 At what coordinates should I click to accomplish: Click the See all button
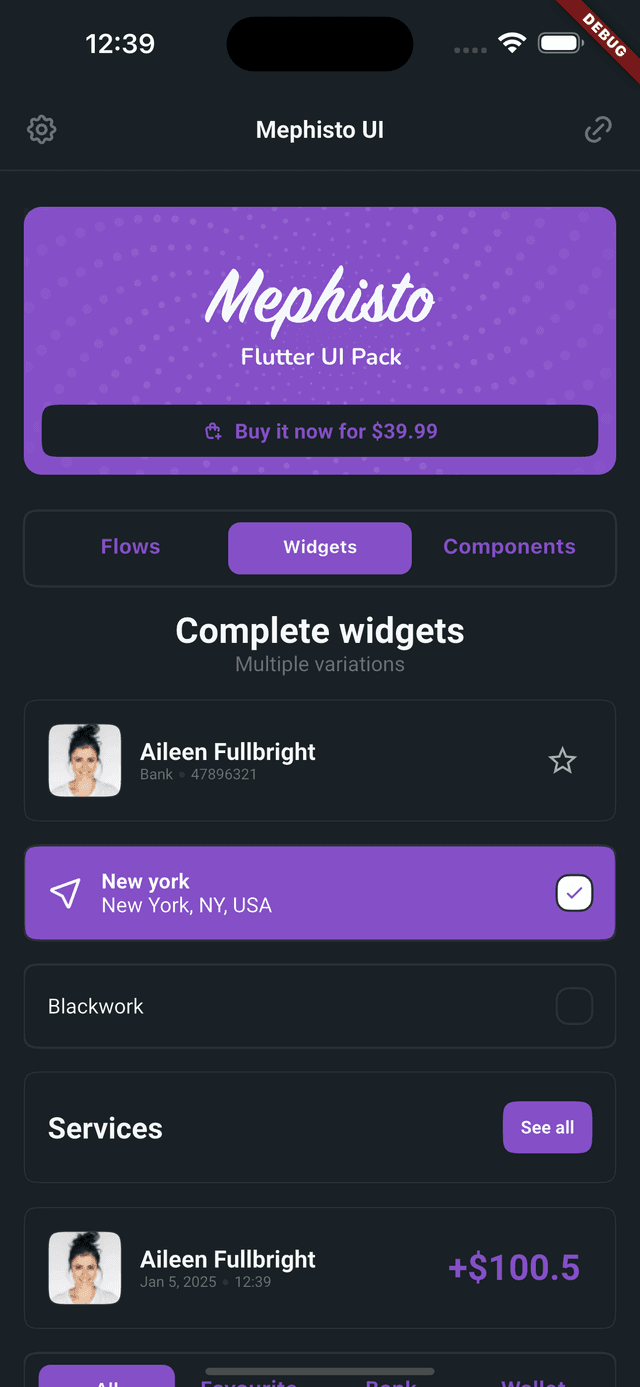click(x=547, y=1128)
